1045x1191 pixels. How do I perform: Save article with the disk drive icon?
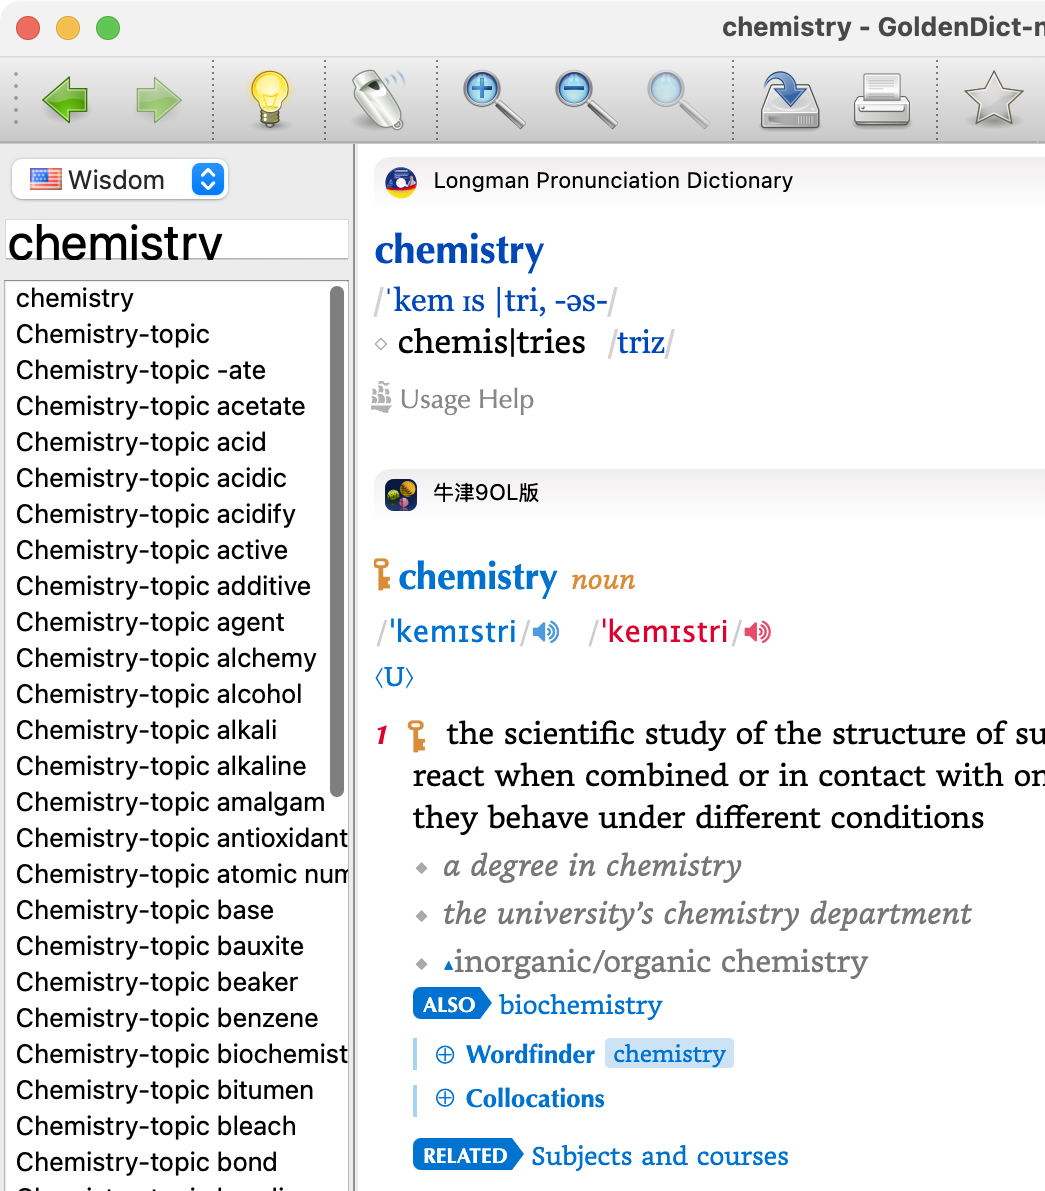coord(790,100)
